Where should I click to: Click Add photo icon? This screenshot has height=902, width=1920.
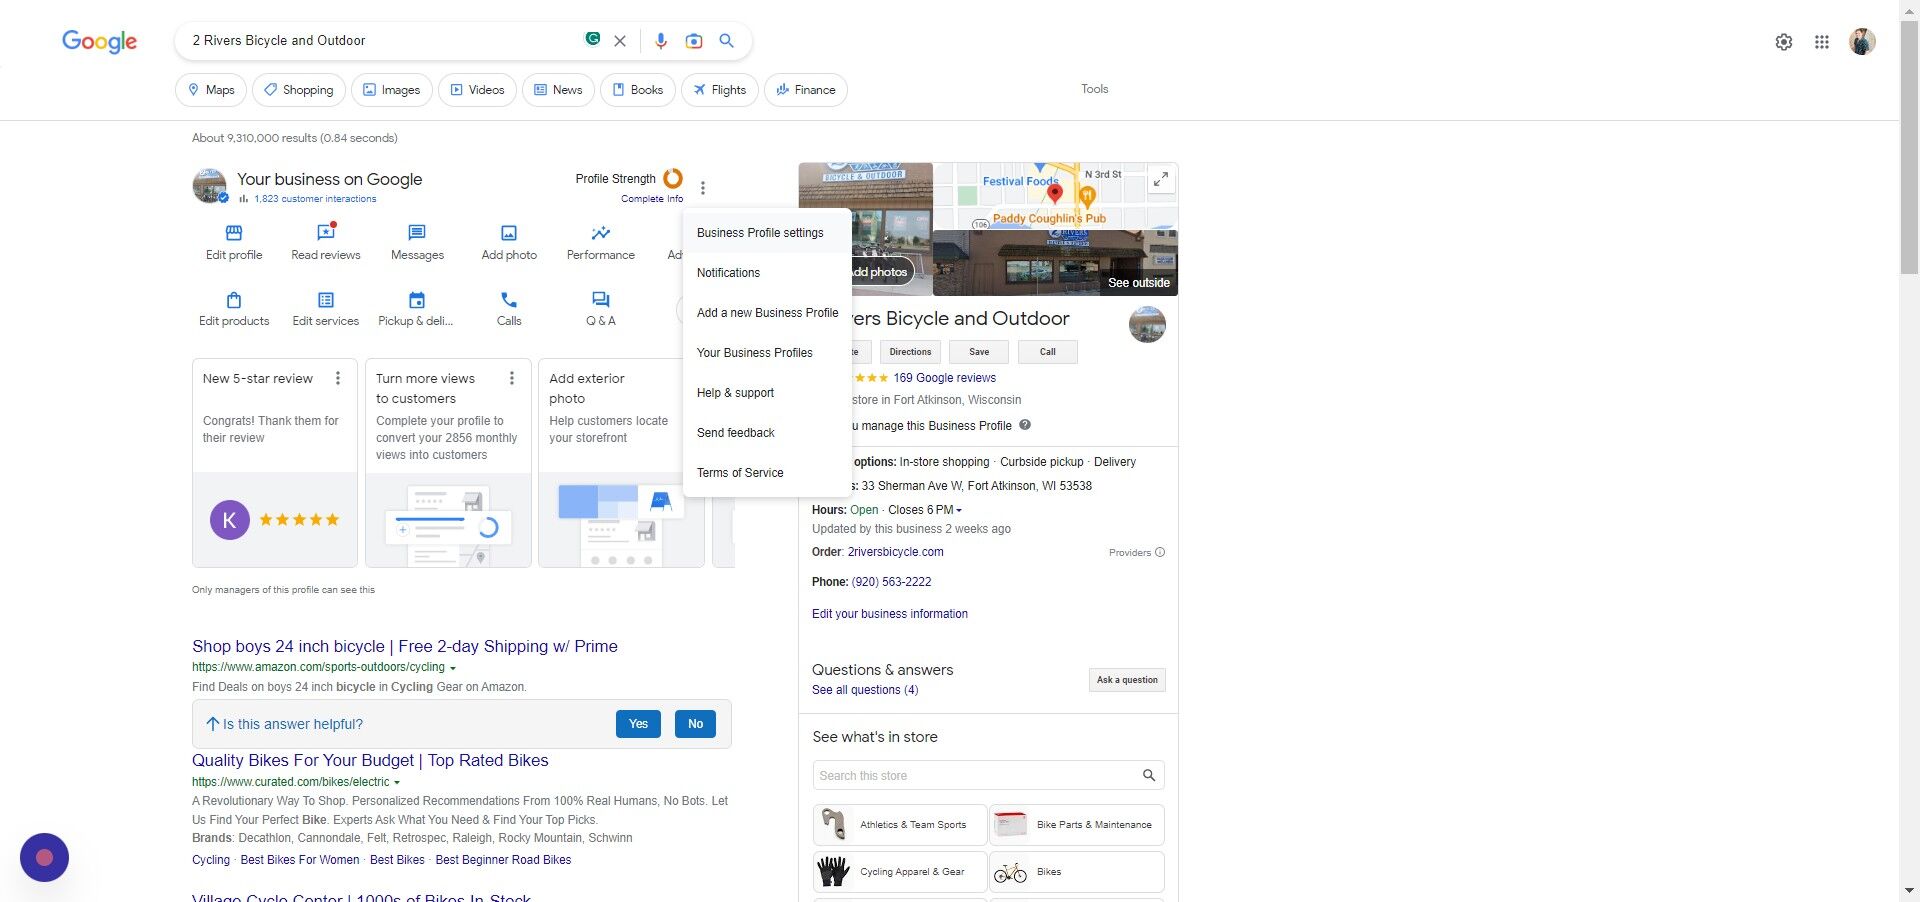509,233
